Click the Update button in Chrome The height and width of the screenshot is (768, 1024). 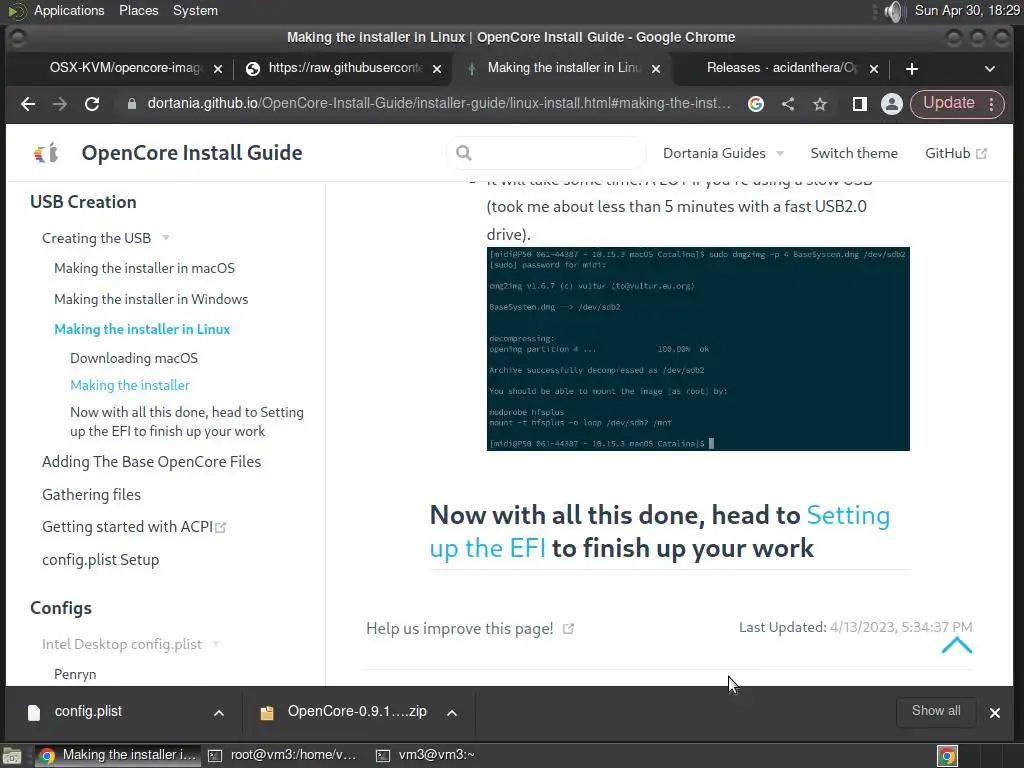pyautogui.click(x=948, y=103)
